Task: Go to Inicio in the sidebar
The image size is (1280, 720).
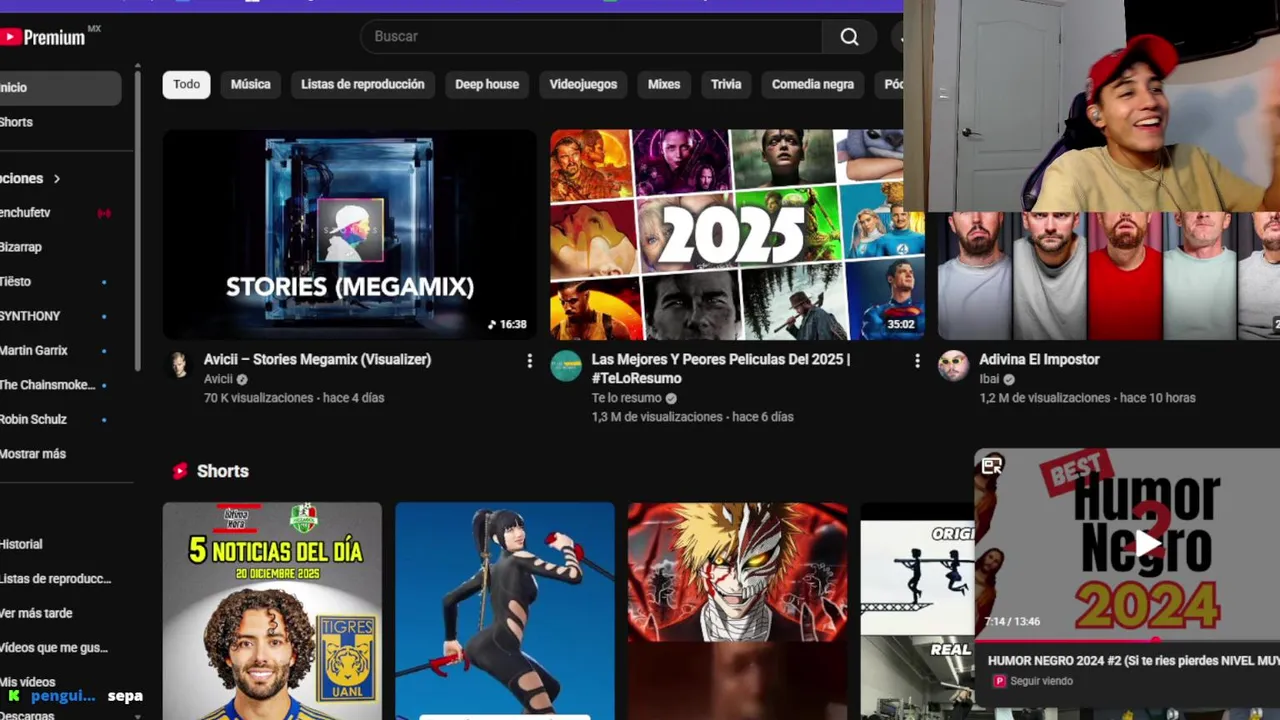Action: (x=60, y=88)
